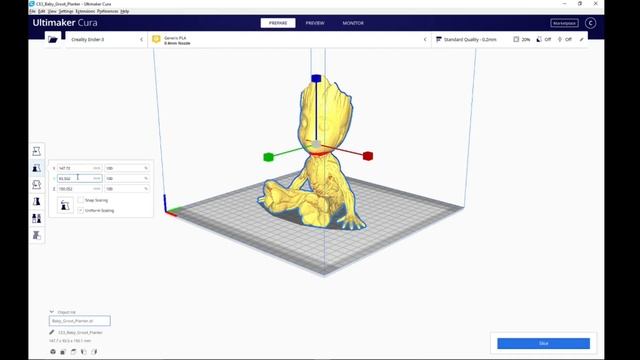Open the Per Model Settings tool
The width and height of the screenshot is (640, 360).
point(37,218)
